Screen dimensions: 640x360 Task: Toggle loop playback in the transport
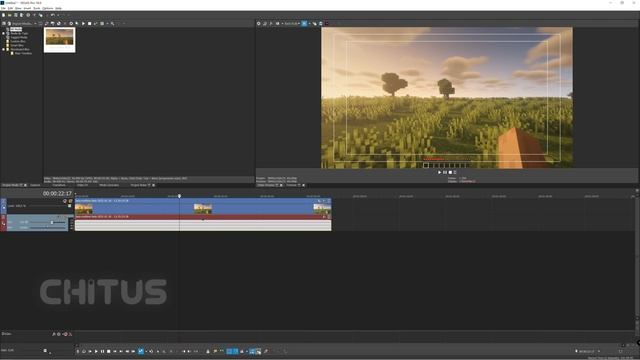pyautogui.click(x=84, y=351)
